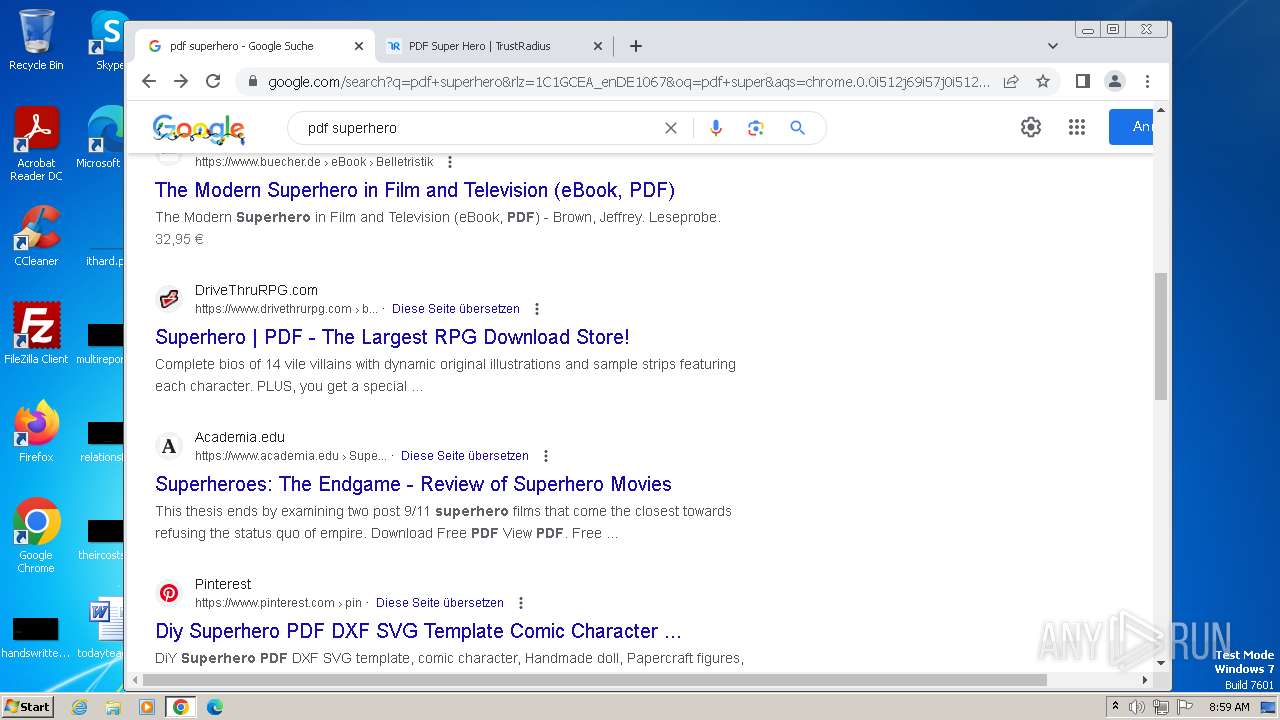The image size is (1280, 720).
Task: Click the magnifier search icon
Action: click(x=797, y=128)
